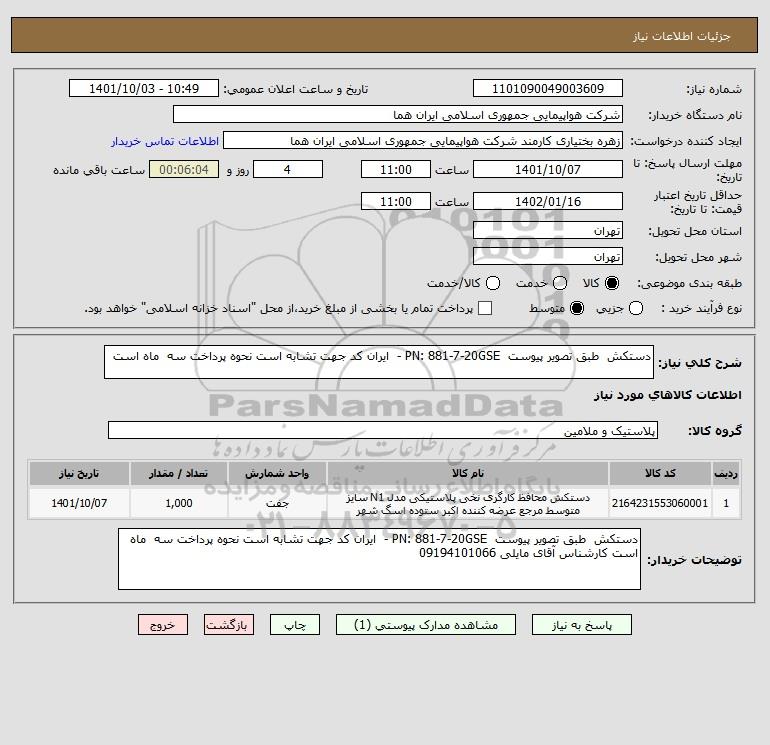Select the کالا radio button
The width and height of the screenshot is (770, 745).
point(612,283)
